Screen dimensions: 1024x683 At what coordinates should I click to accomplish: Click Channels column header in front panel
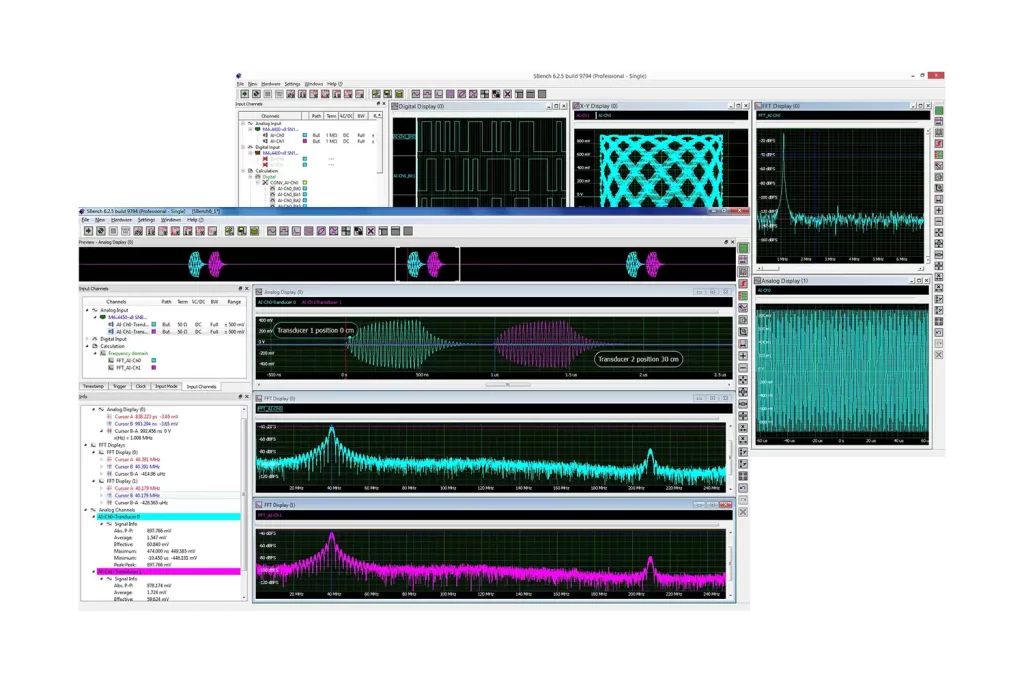click(x=116, y=302)
